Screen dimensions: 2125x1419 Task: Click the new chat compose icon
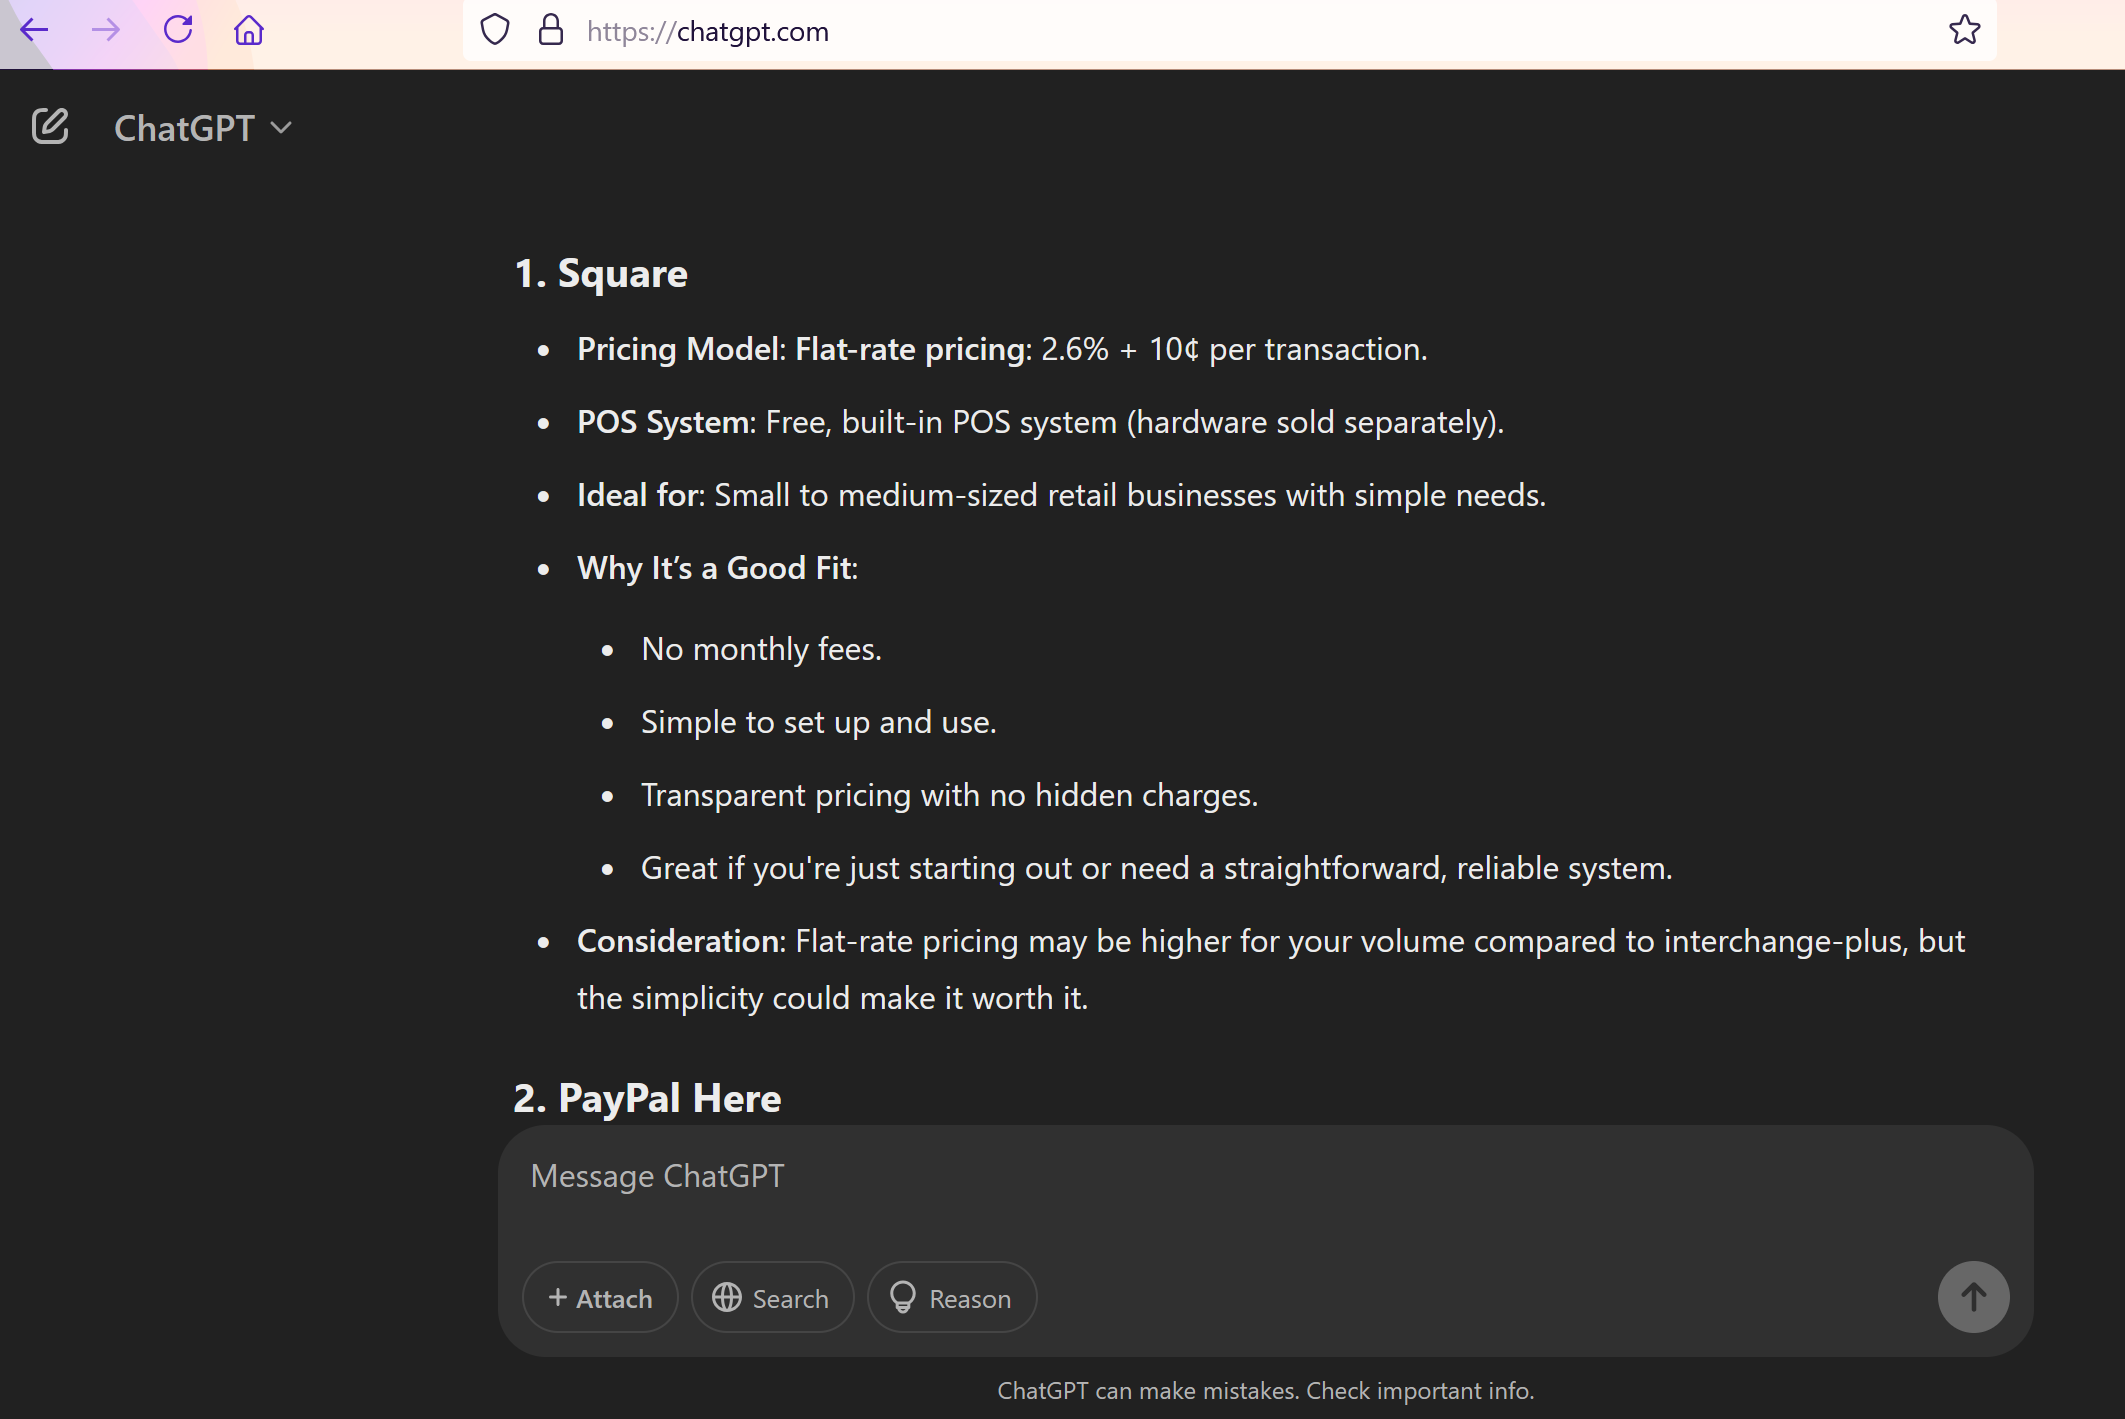click(50, 127)
